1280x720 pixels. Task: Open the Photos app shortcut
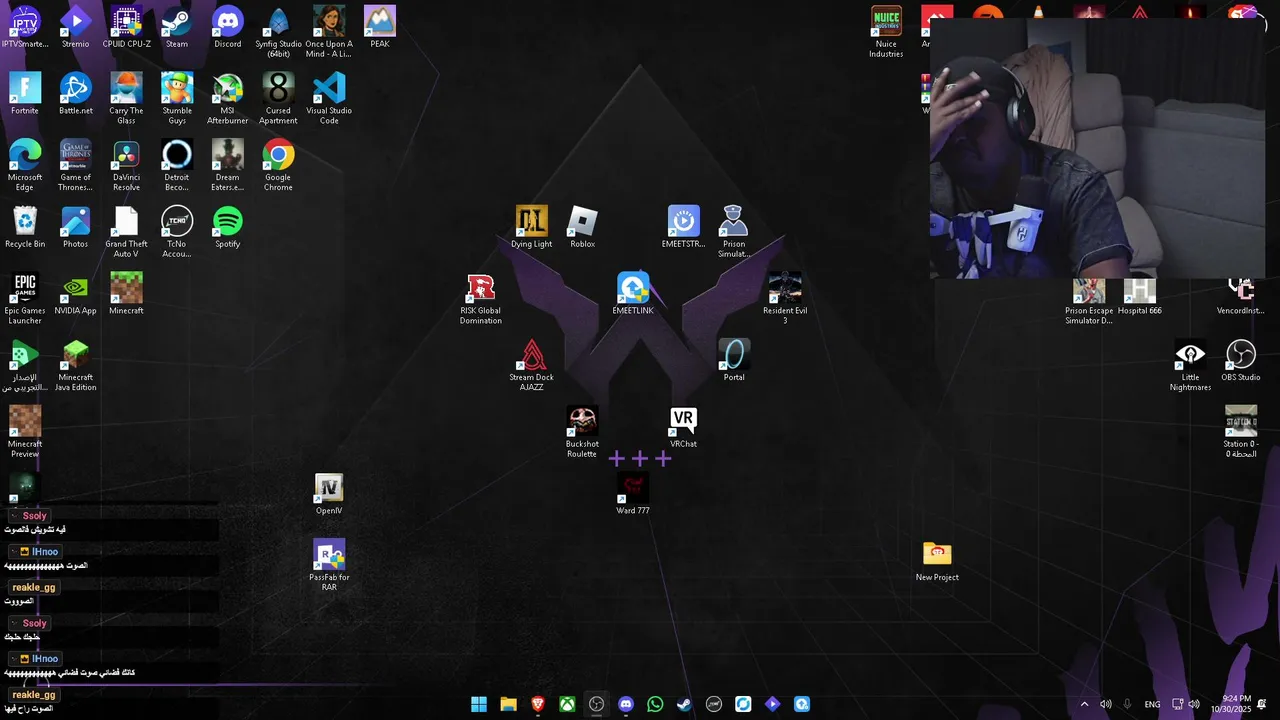[75, 228]
